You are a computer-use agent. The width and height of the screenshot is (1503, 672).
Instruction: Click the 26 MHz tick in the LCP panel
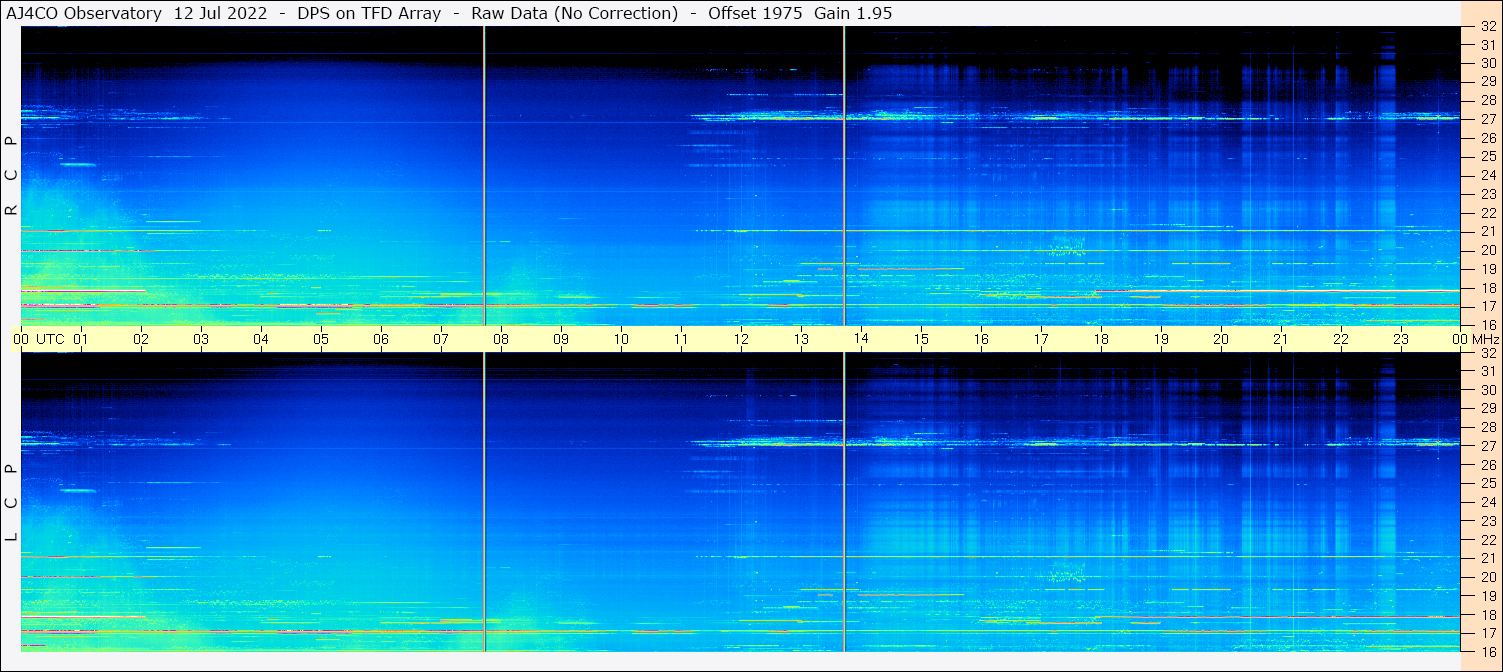[1488, 464]
